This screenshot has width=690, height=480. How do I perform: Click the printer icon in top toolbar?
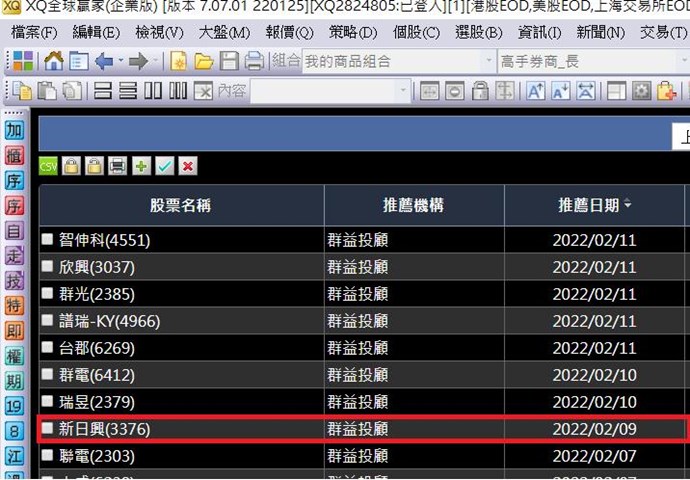tap(254, 62)
